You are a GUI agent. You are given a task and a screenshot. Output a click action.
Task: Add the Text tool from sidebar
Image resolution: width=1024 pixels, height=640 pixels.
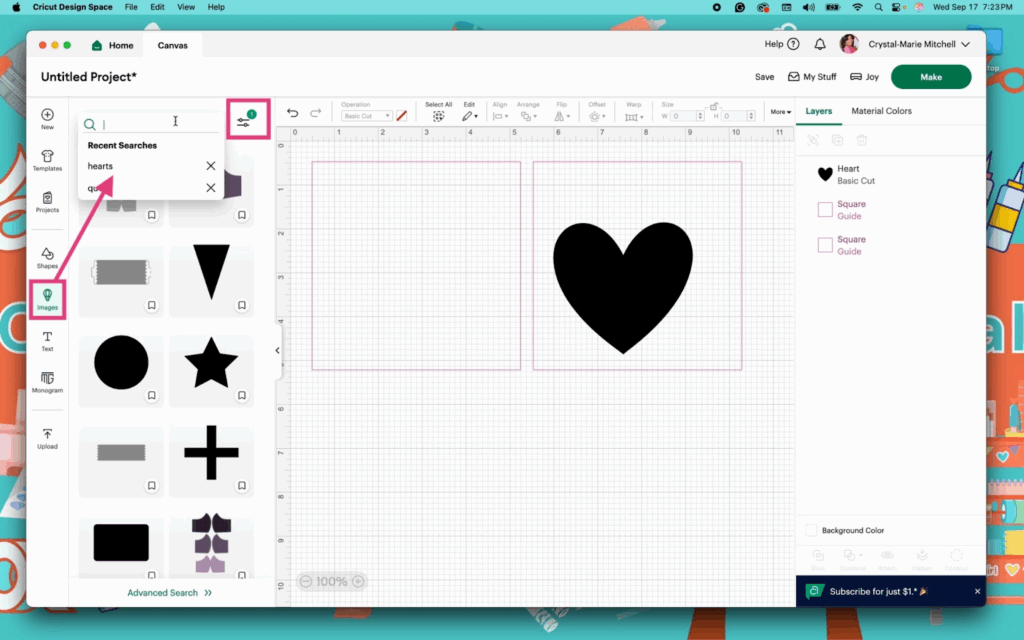[47, 341]
